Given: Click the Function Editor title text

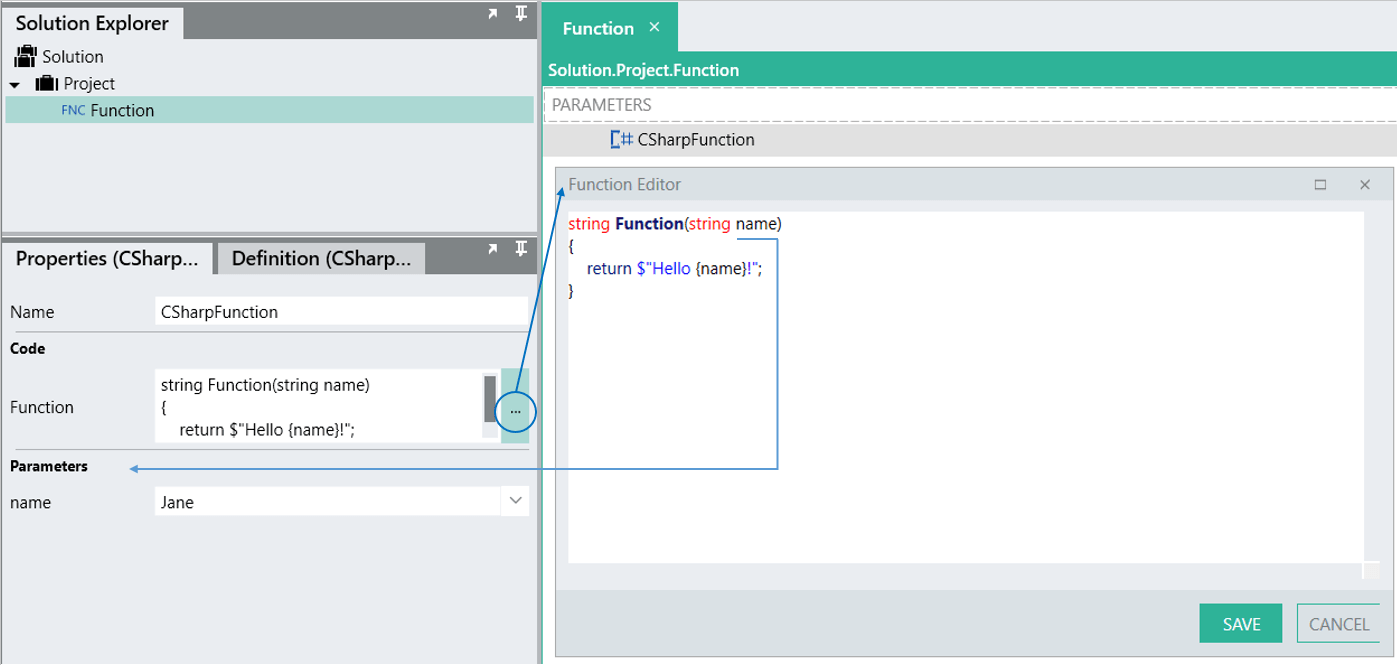Looking at the screenshot, I should [624, 184].
